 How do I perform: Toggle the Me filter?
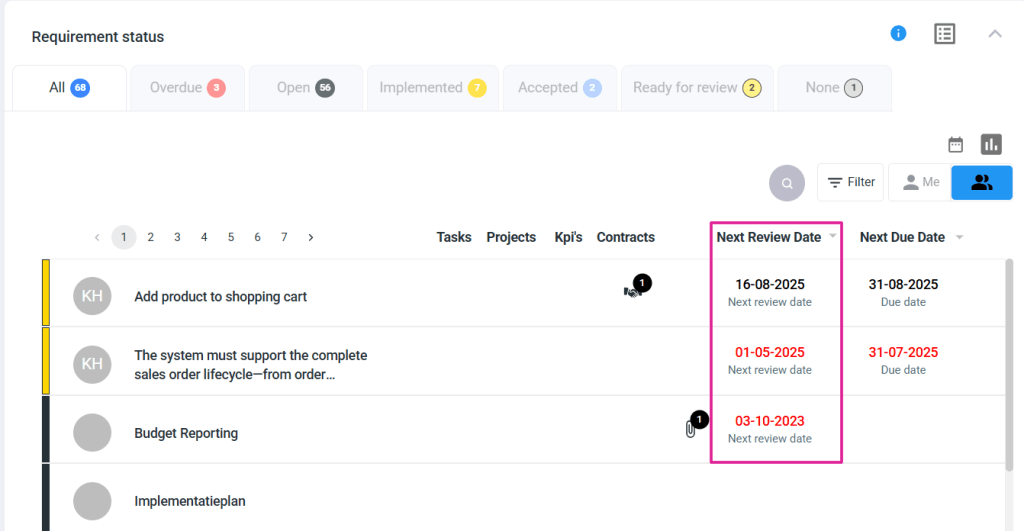(x=920, y=183)
